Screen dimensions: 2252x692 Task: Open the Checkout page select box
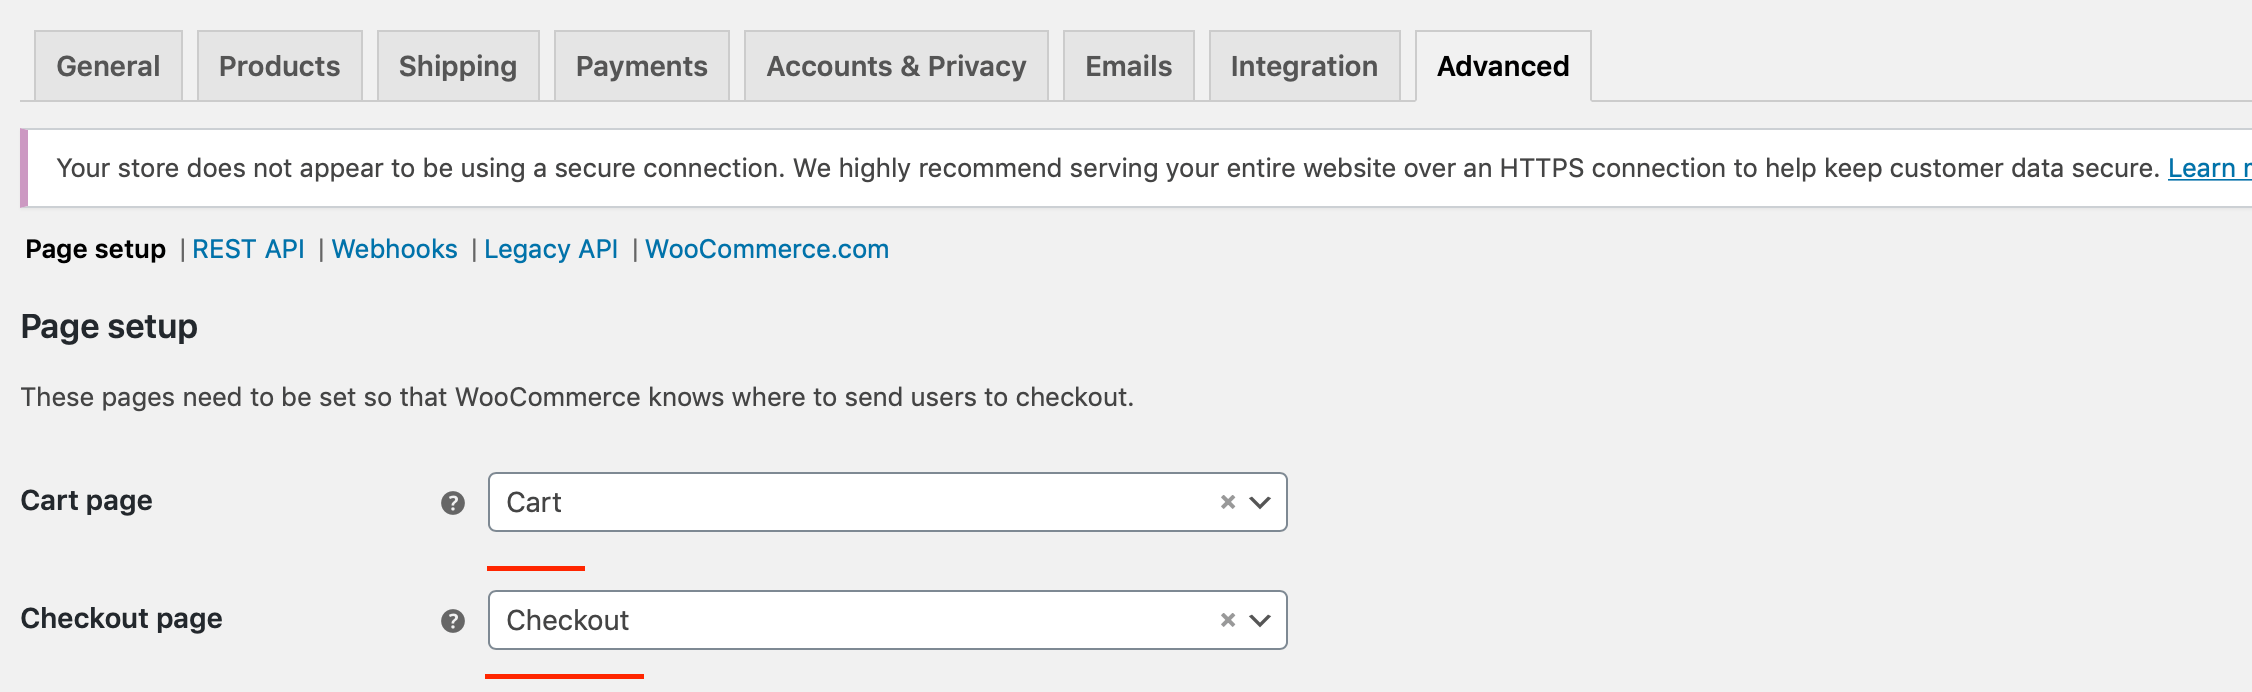point(887,620)
